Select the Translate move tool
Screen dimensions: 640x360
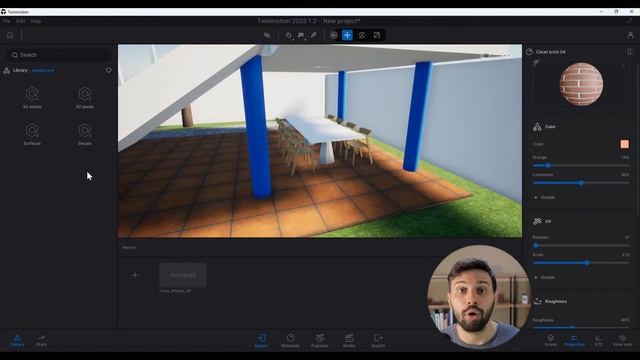point(347,36)
